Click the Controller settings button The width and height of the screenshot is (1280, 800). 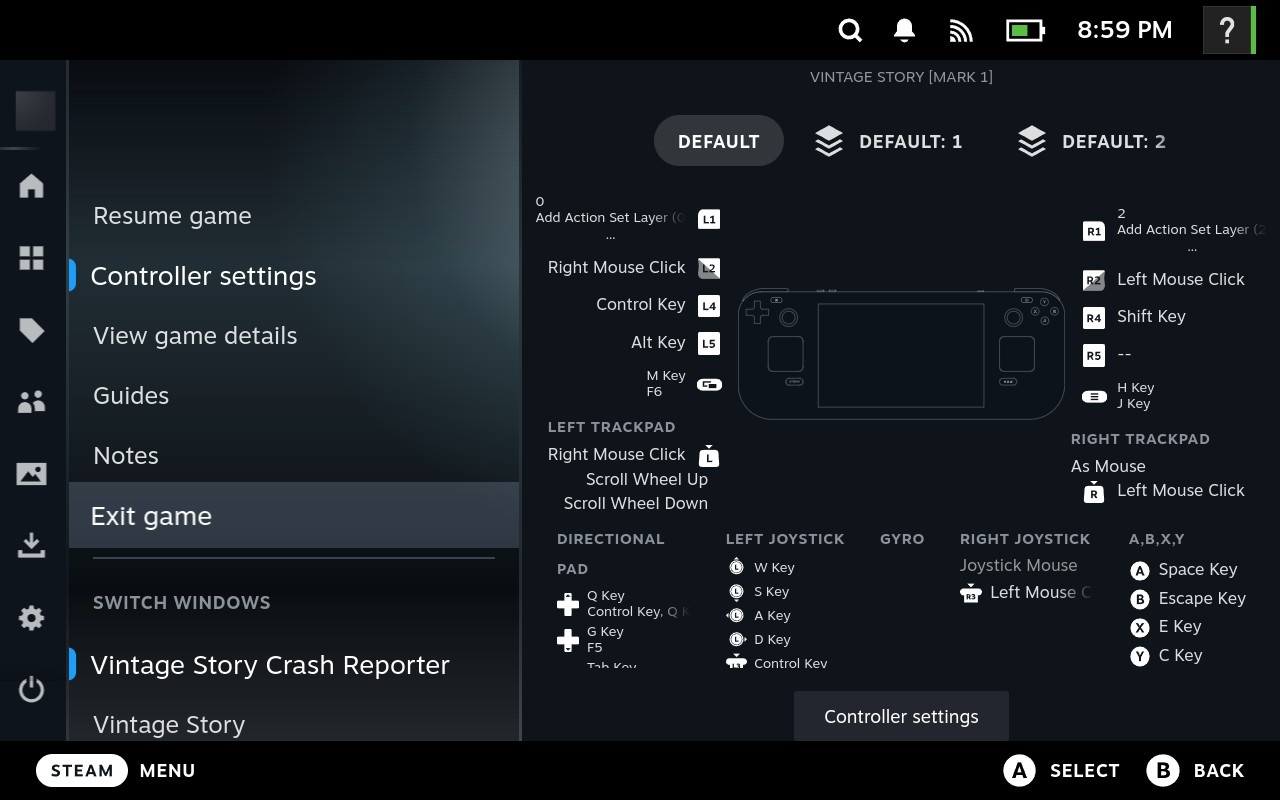[x=901, y=717]
